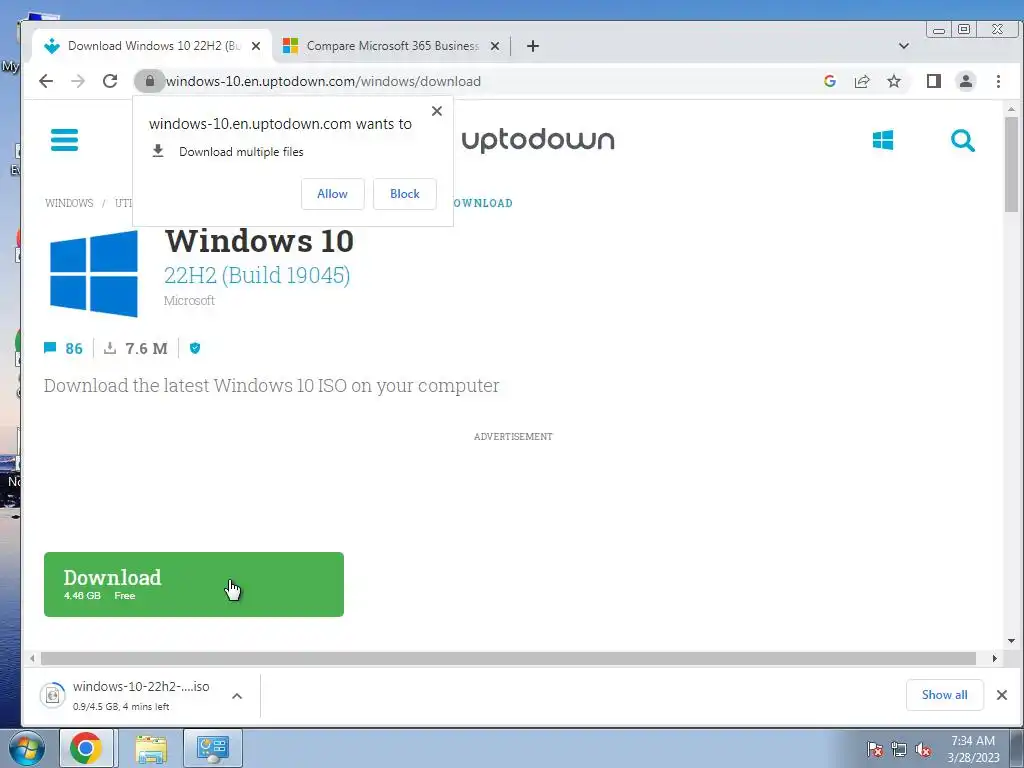Toggle the Chrome side panel icon
The width and height of the screenshot is (1024, 768).
(x=934, y=81)
